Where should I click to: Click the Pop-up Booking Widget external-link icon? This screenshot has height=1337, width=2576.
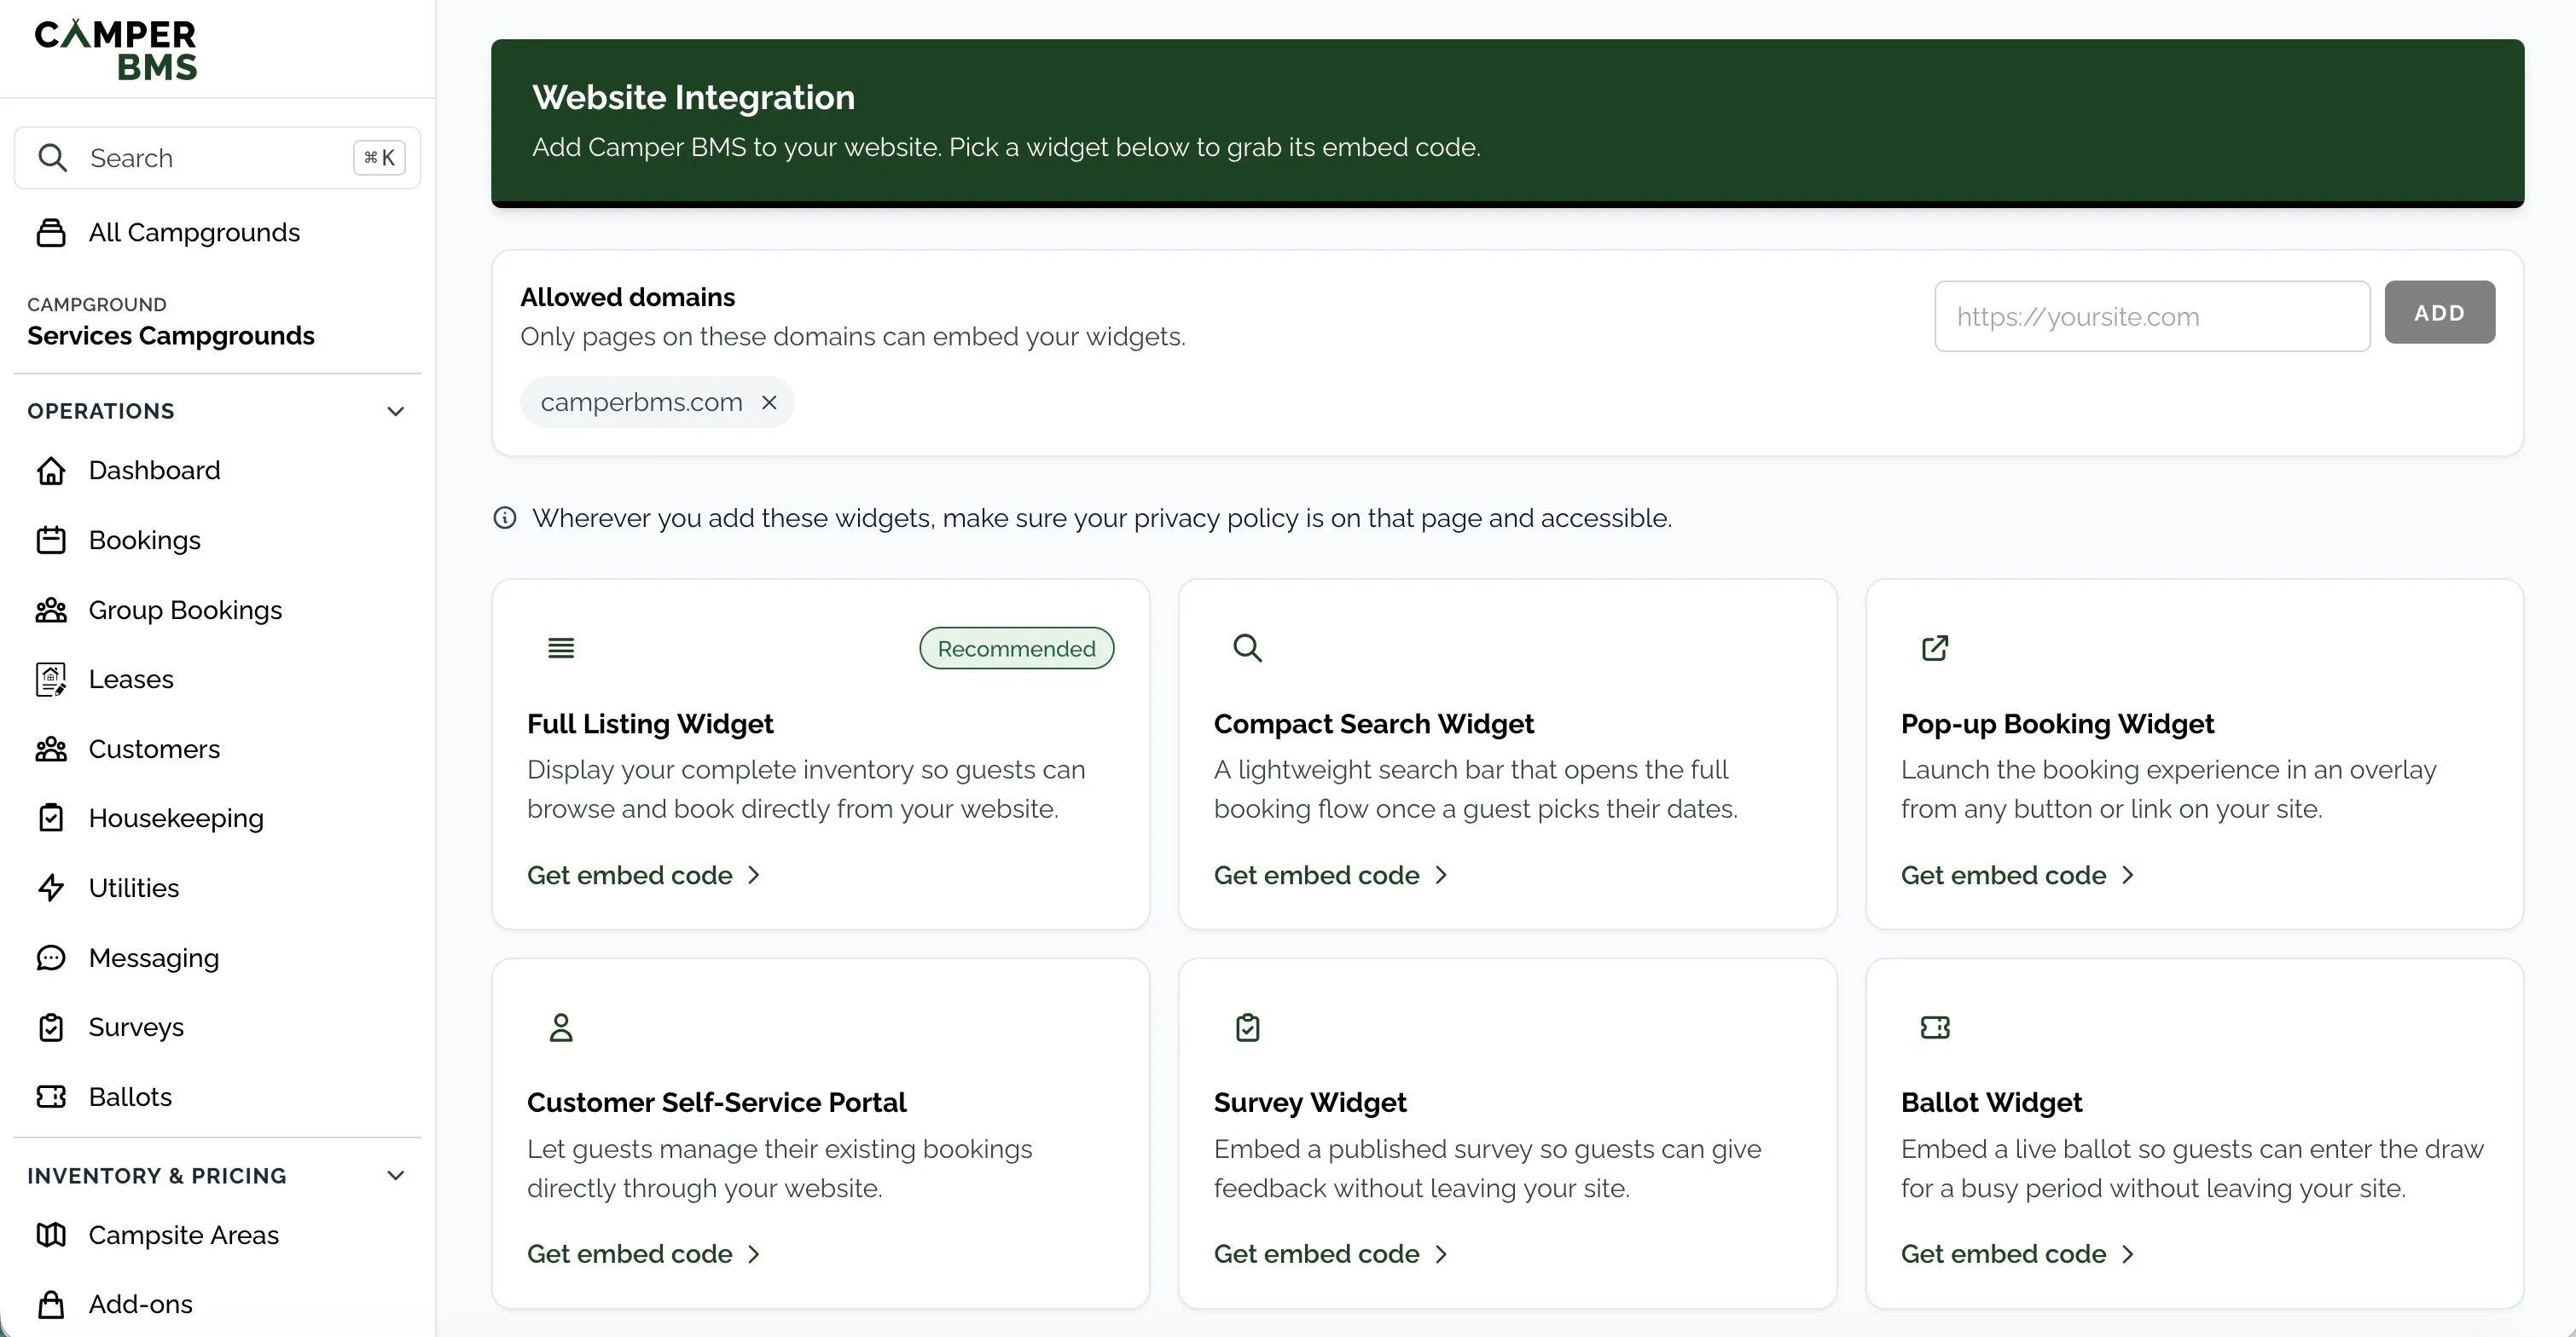click(x=1935, y=648)
